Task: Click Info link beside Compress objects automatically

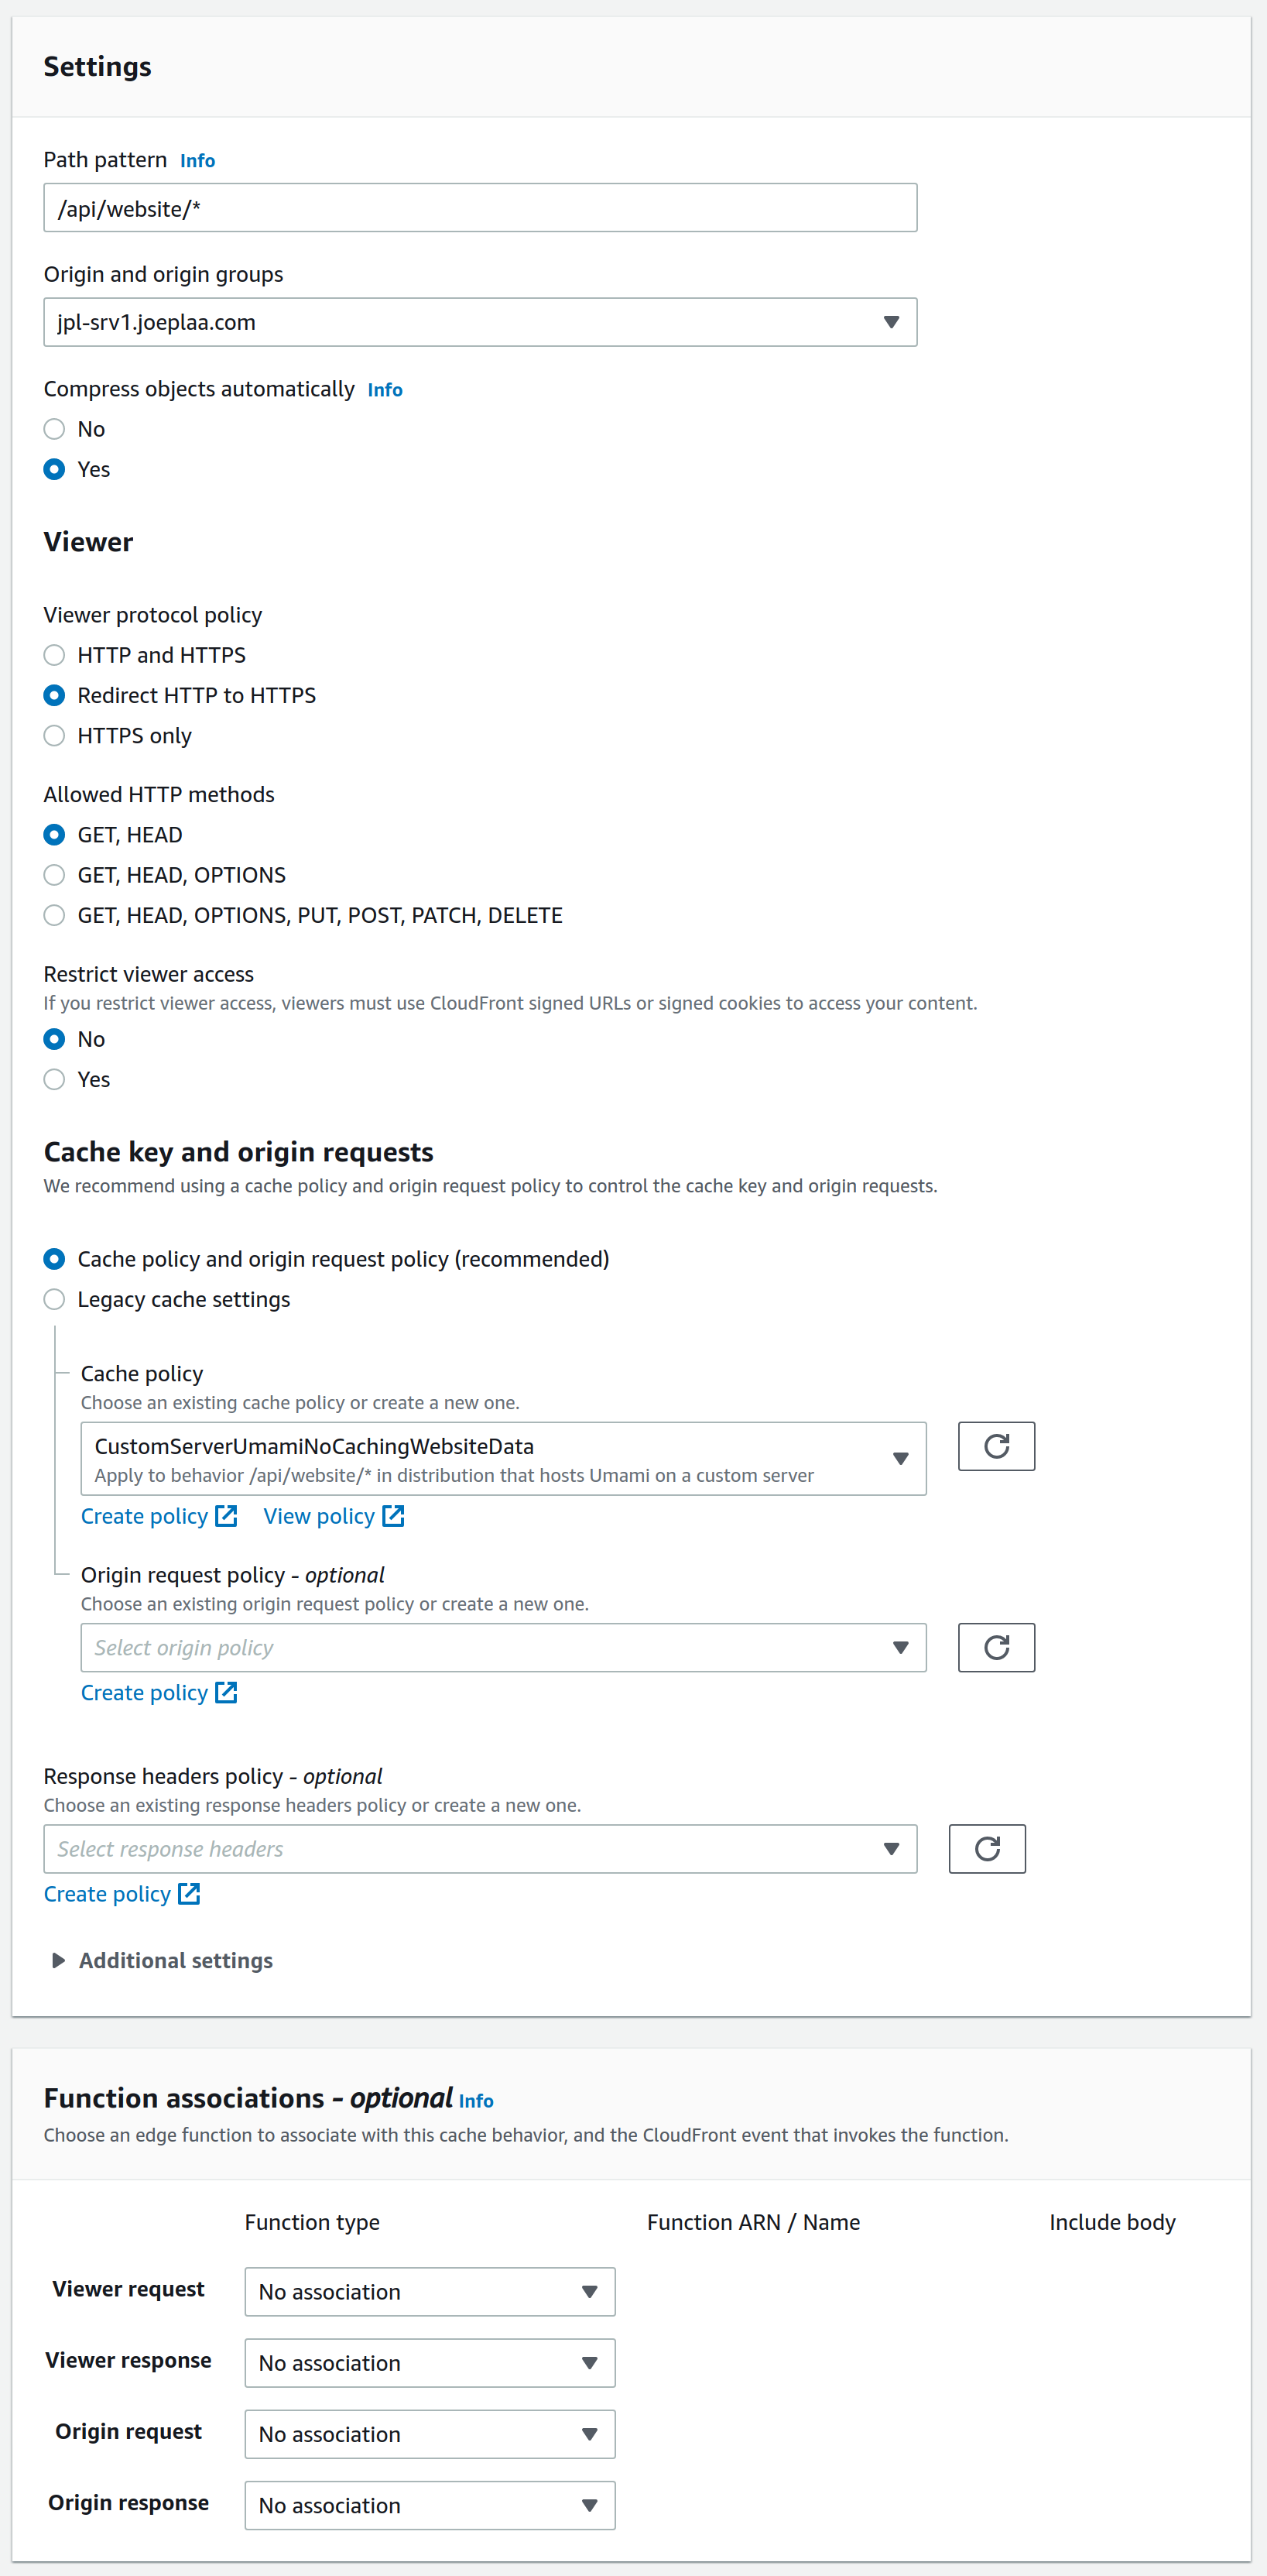Action: pyautogui.click(x=384, y=390)
